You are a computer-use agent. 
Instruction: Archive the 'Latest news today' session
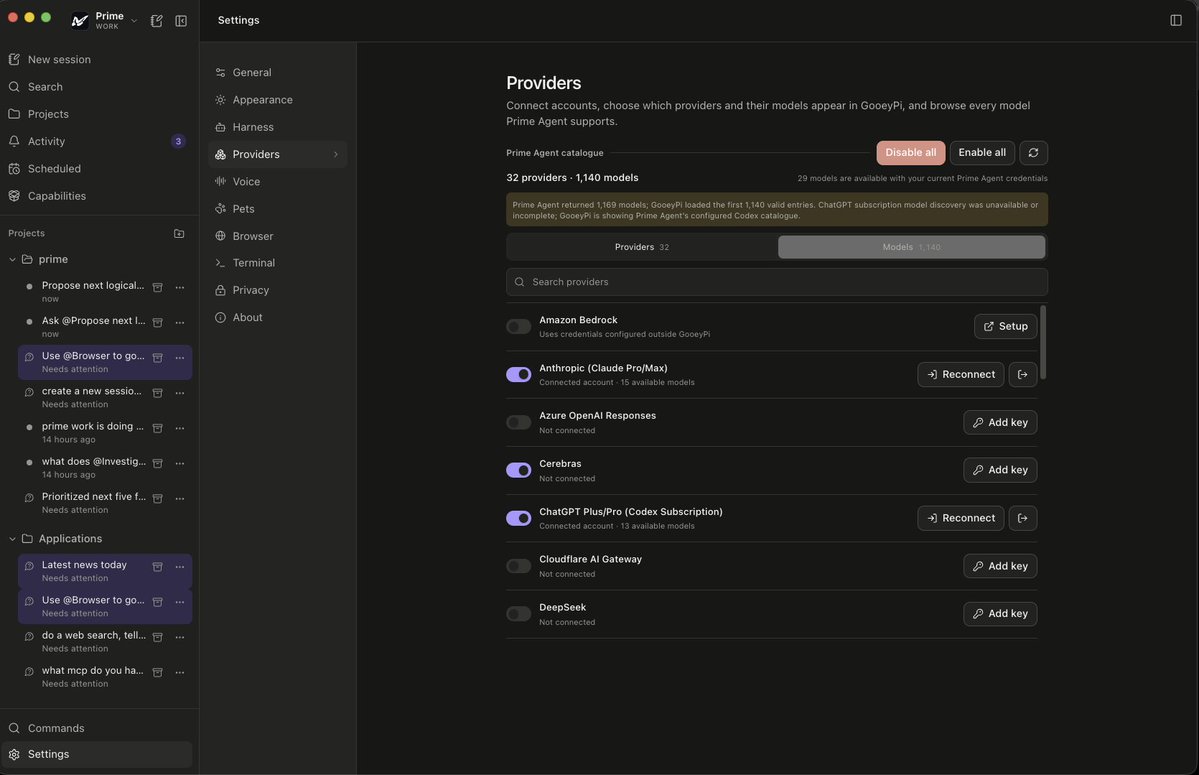pyautogui.click(x=158, y=566)
